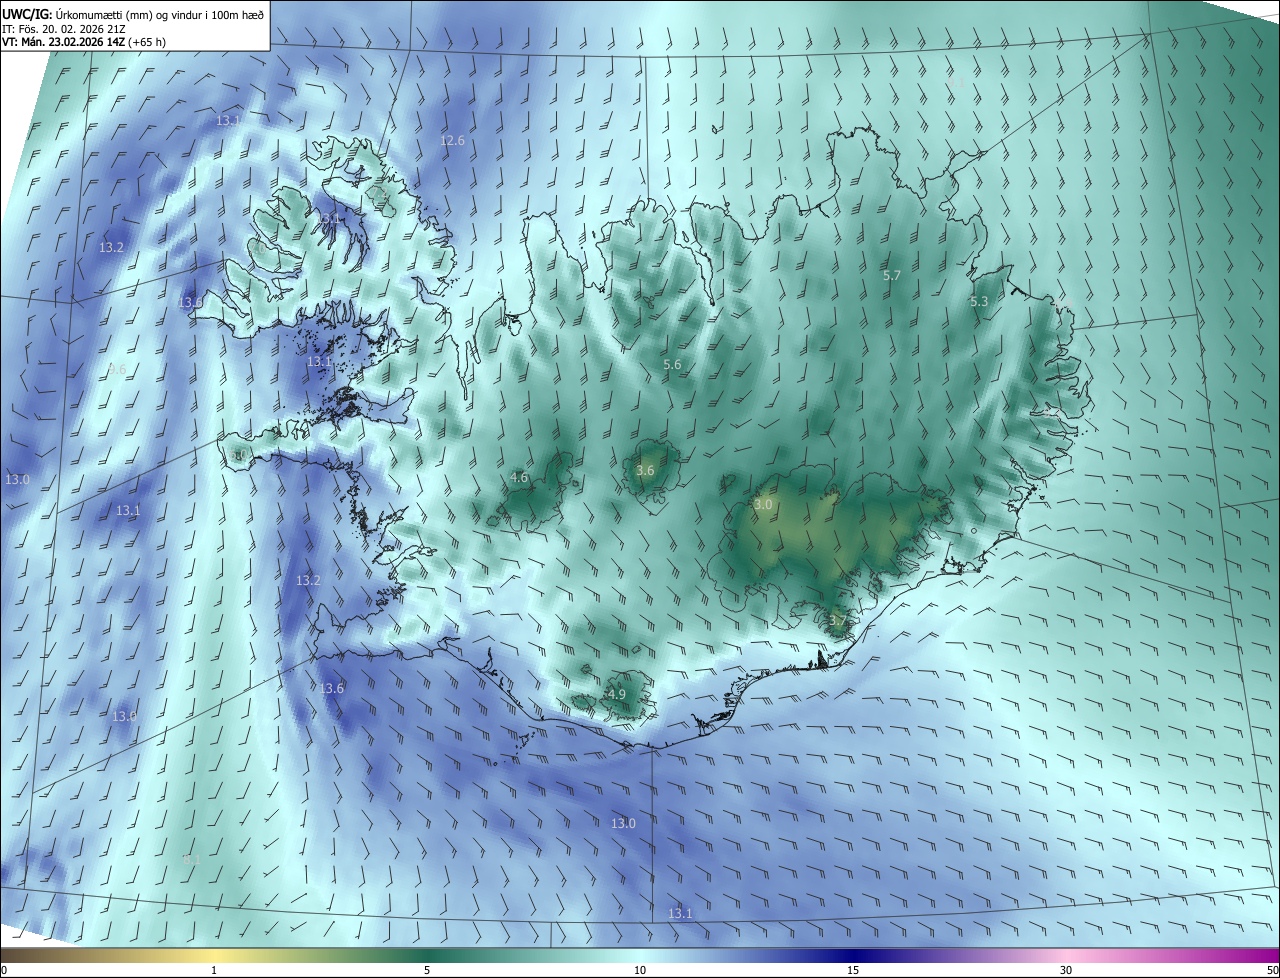The height and width of the screenshot is (978, 1280).
Task: Click the colour scale tick label '15'
Action: [x=853, y=970]
